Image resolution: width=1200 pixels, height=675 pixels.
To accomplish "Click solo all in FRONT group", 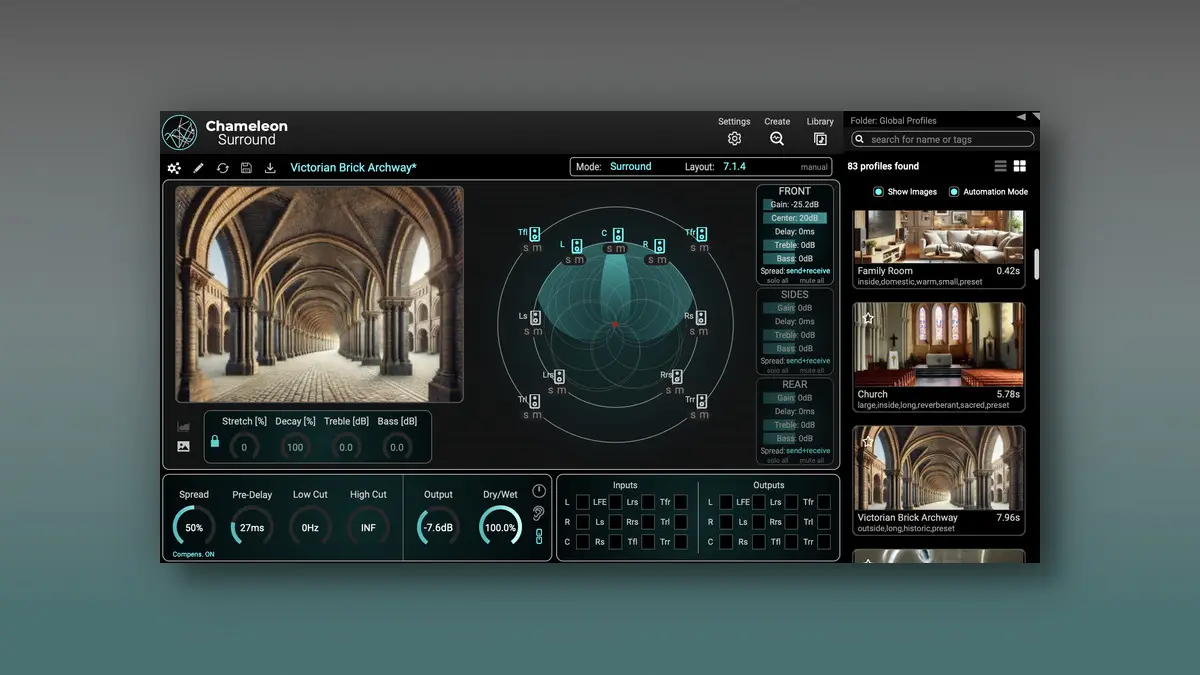I will pos(777,281).
